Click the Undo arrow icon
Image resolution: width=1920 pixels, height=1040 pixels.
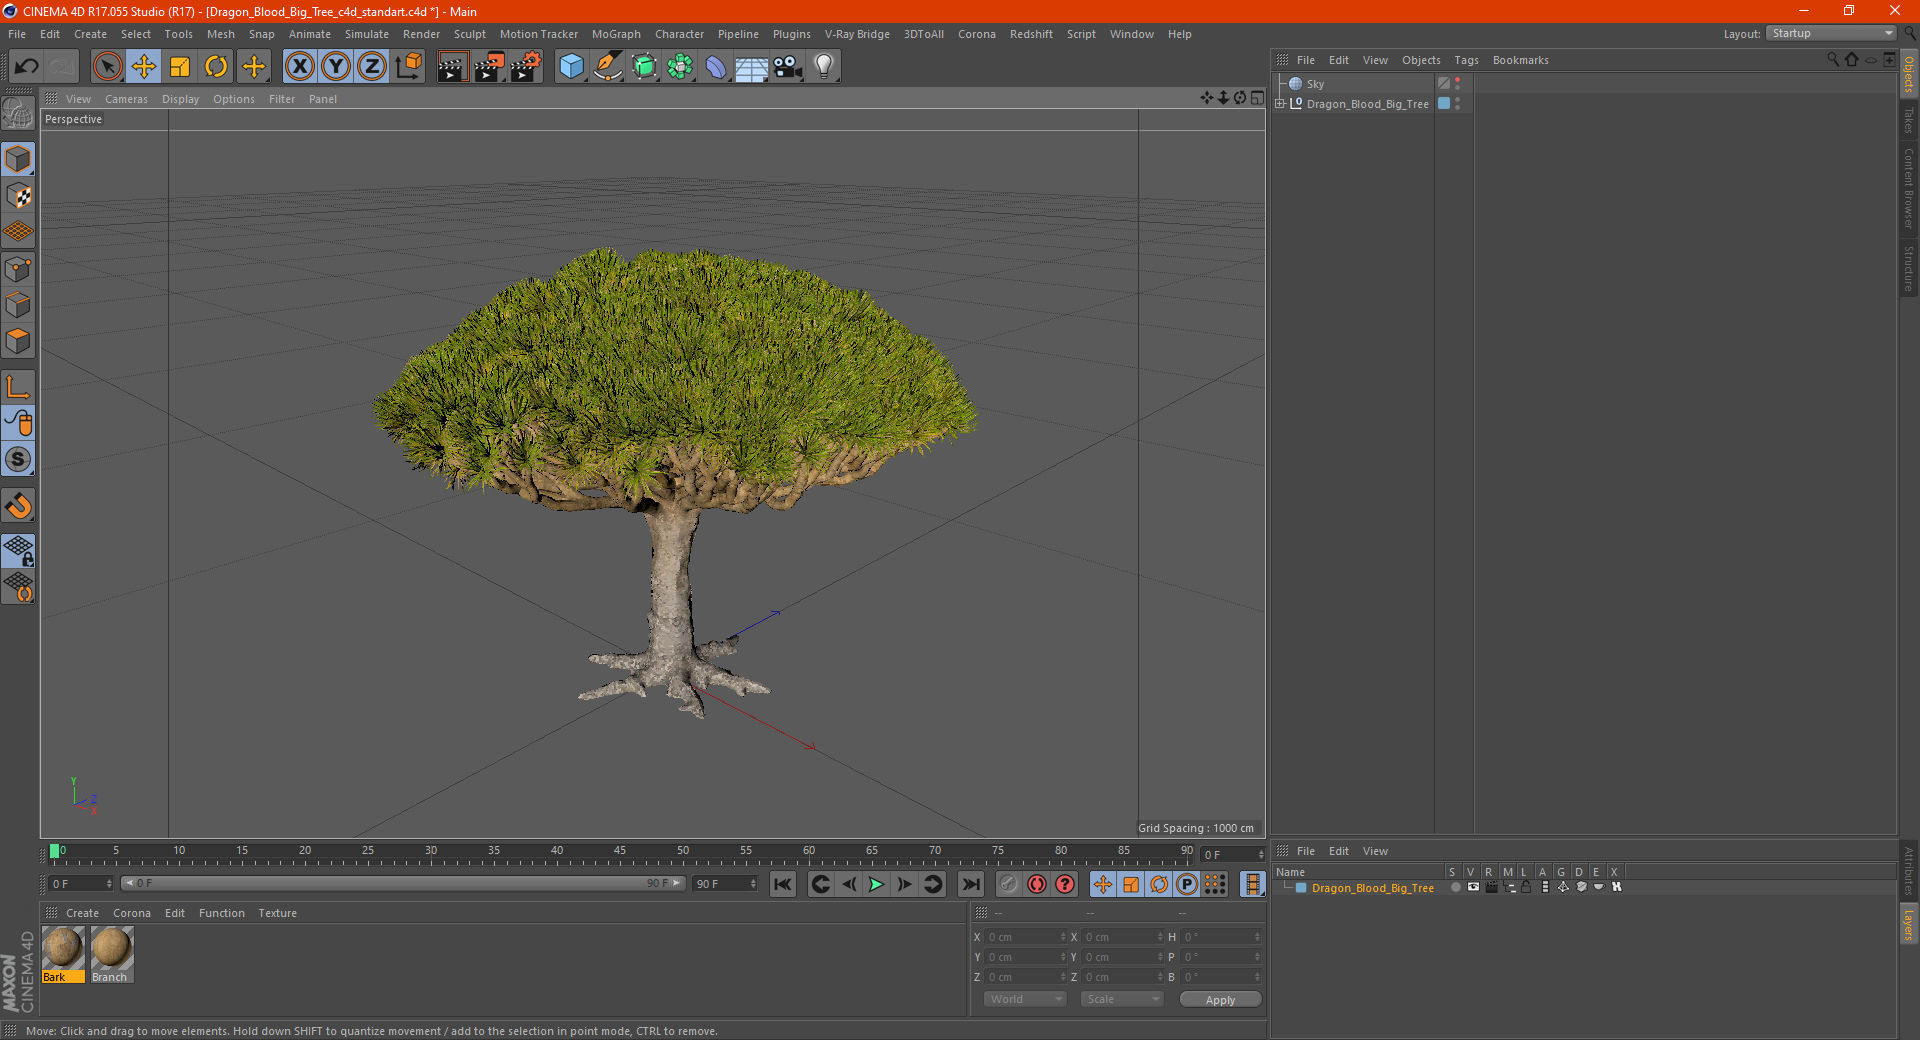[x=27, y=67]
